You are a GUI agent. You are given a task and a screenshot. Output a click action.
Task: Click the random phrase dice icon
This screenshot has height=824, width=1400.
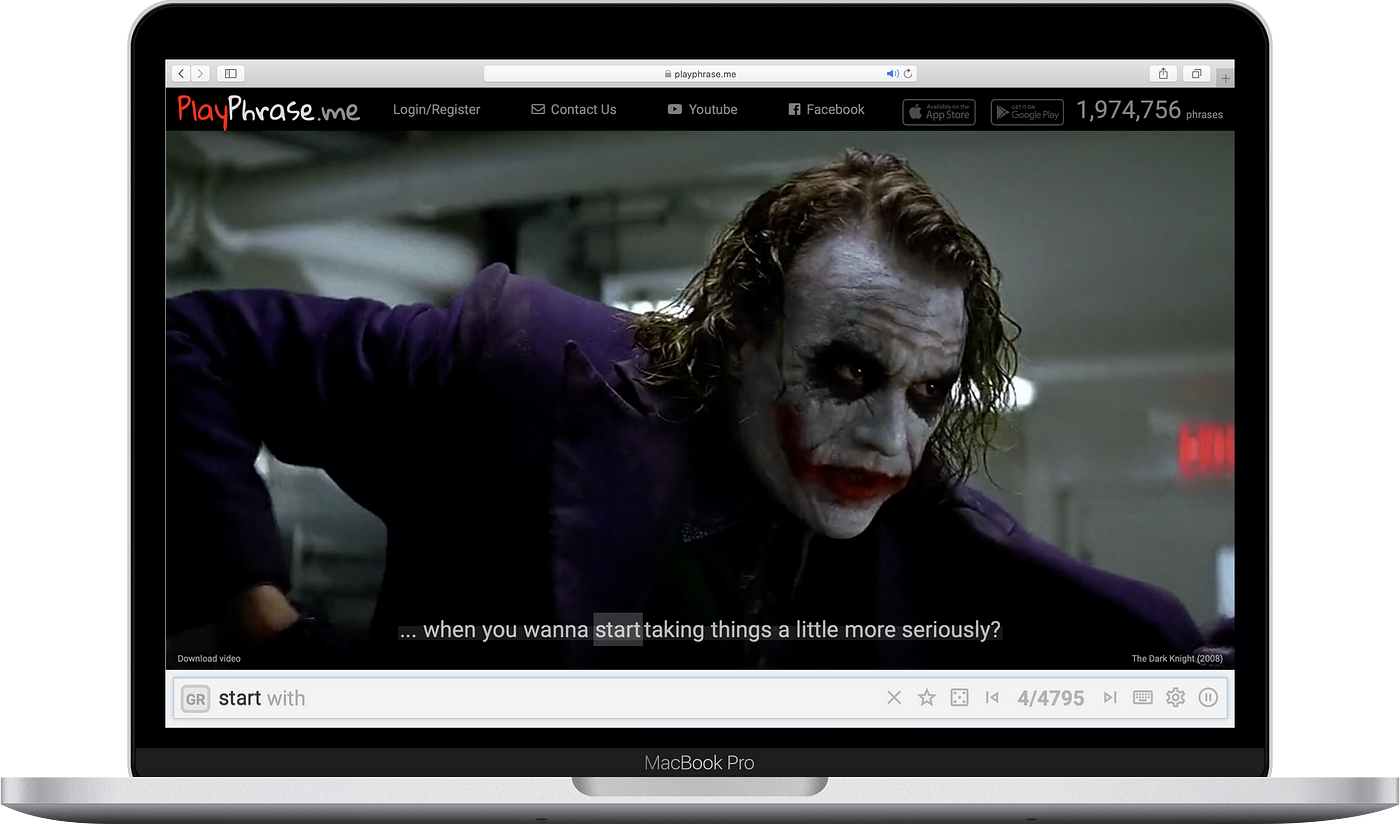tap(959, 698)
